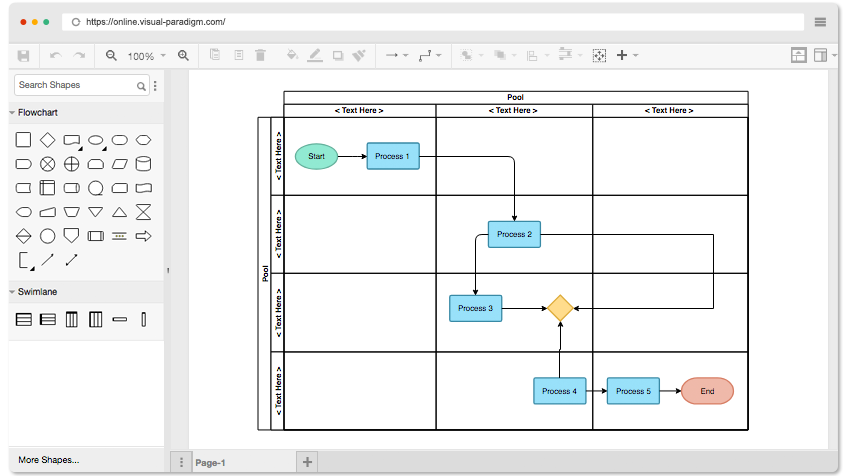The height and width of the screenshot is (476, 848).
Task: Click the line color pencil icon
Action: tap(315, 55)
